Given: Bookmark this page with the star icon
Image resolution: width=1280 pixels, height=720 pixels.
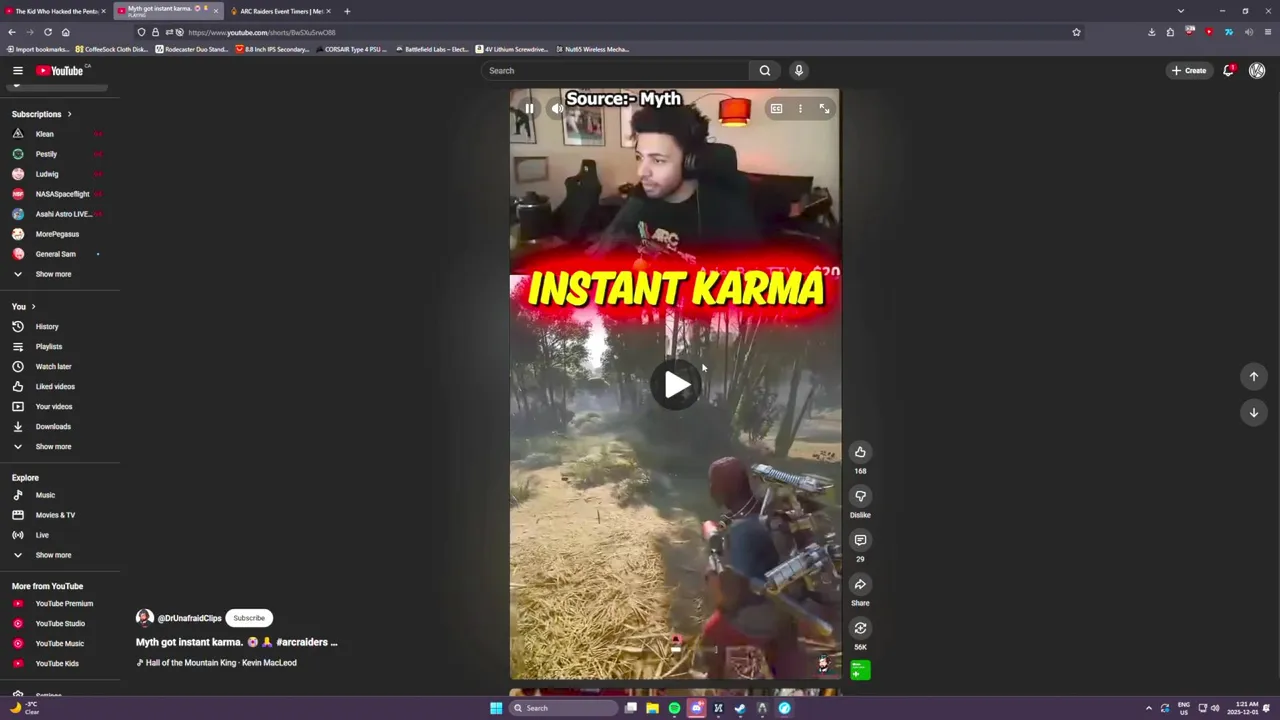Looking at the screenshot, I should (1076, 32).
